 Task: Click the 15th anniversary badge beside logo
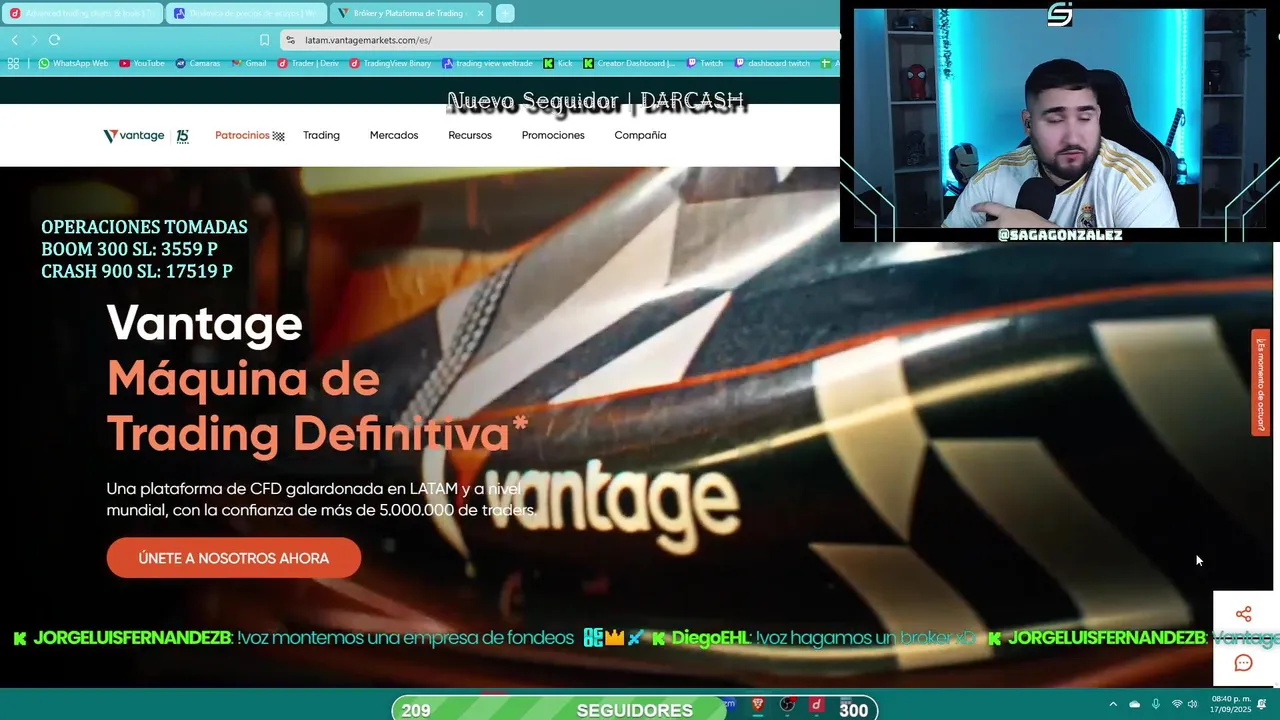tap(182, 136)
